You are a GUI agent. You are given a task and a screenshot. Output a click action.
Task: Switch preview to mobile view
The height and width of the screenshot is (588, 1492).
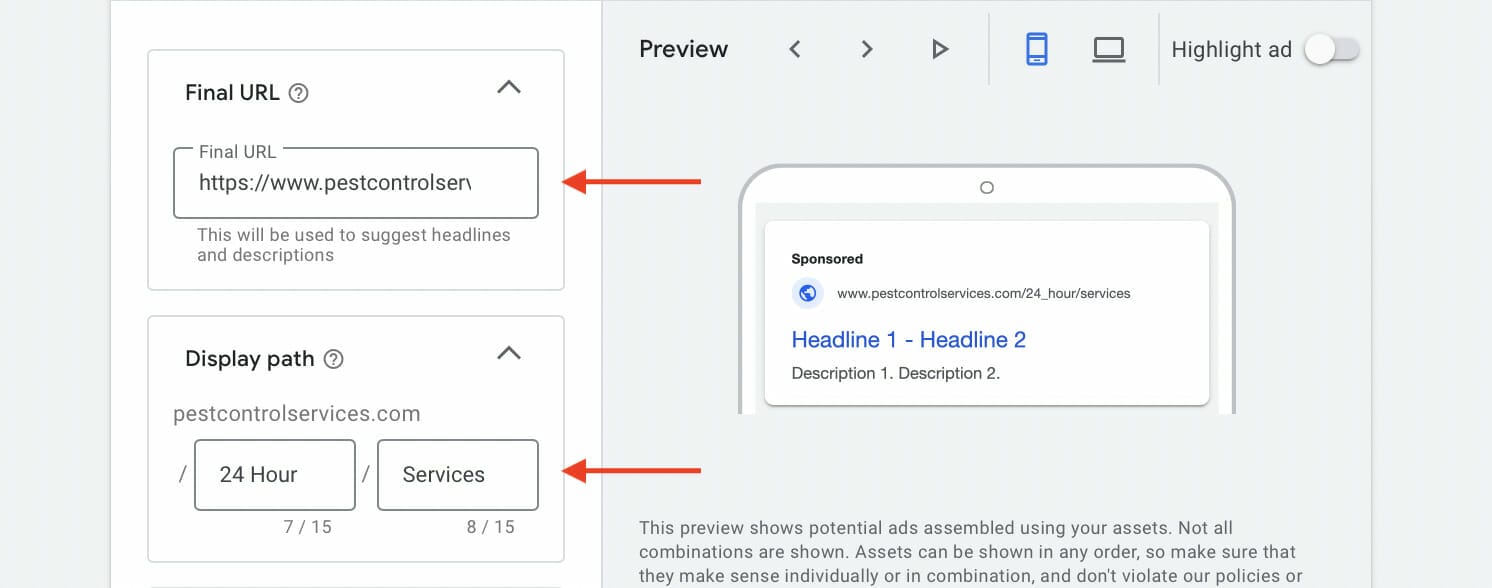coord(1036,48)
